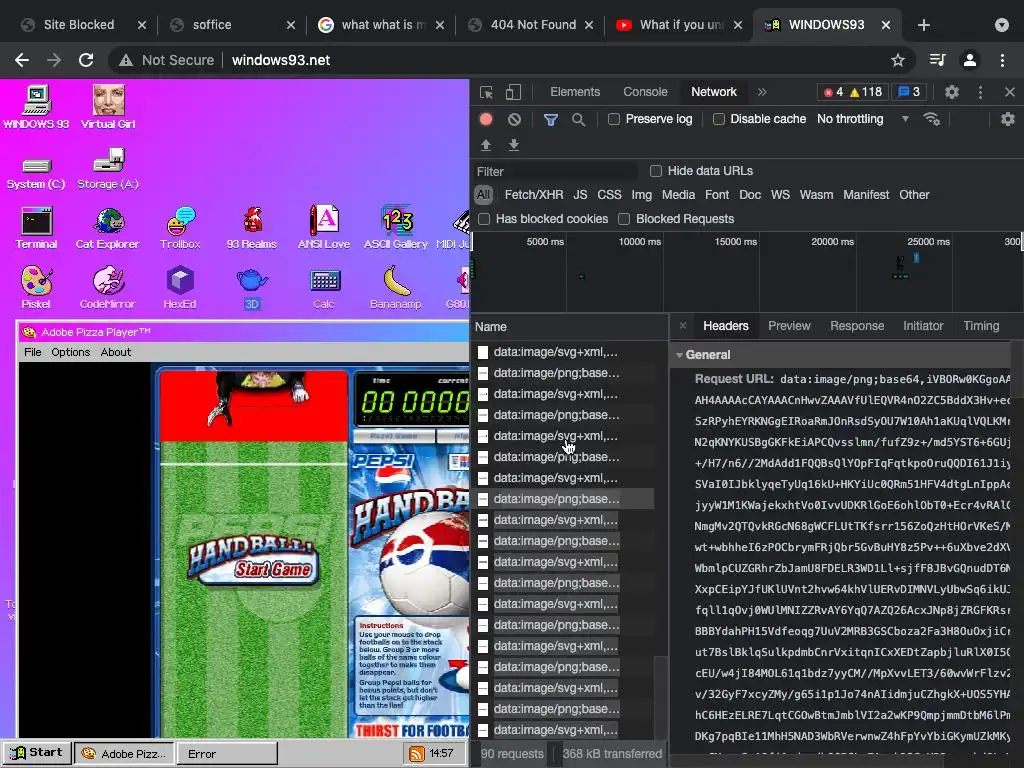
Task: Filter requests by Img type
Action: (641, 195)
